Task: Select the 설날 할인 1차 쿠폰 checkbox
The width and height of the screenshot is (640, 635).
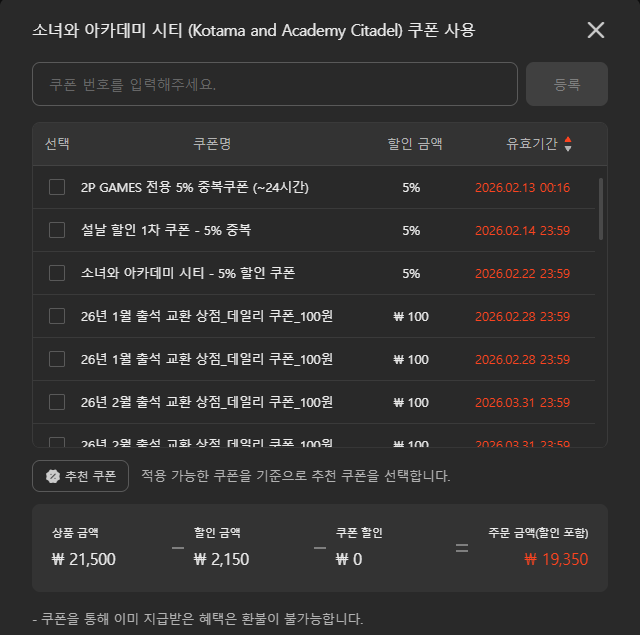Action: [57, 230]
